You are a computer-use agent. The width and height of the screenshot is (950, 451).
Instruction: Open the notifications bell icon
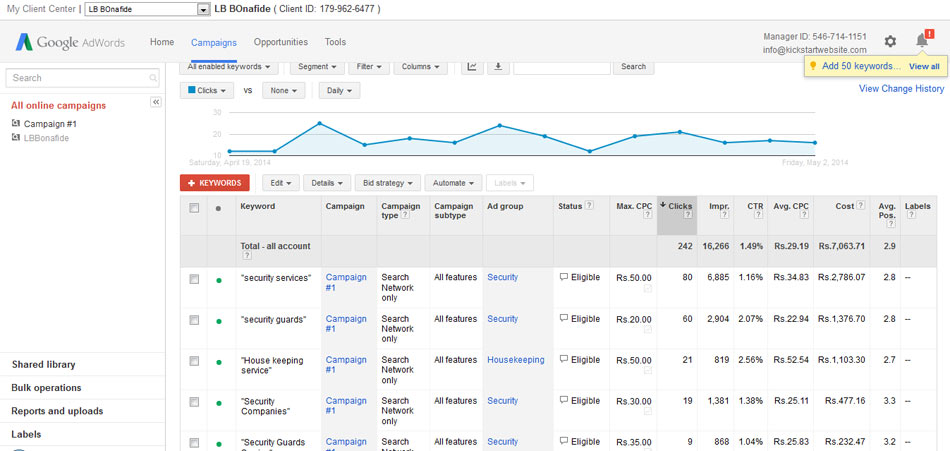click(923, 40)
